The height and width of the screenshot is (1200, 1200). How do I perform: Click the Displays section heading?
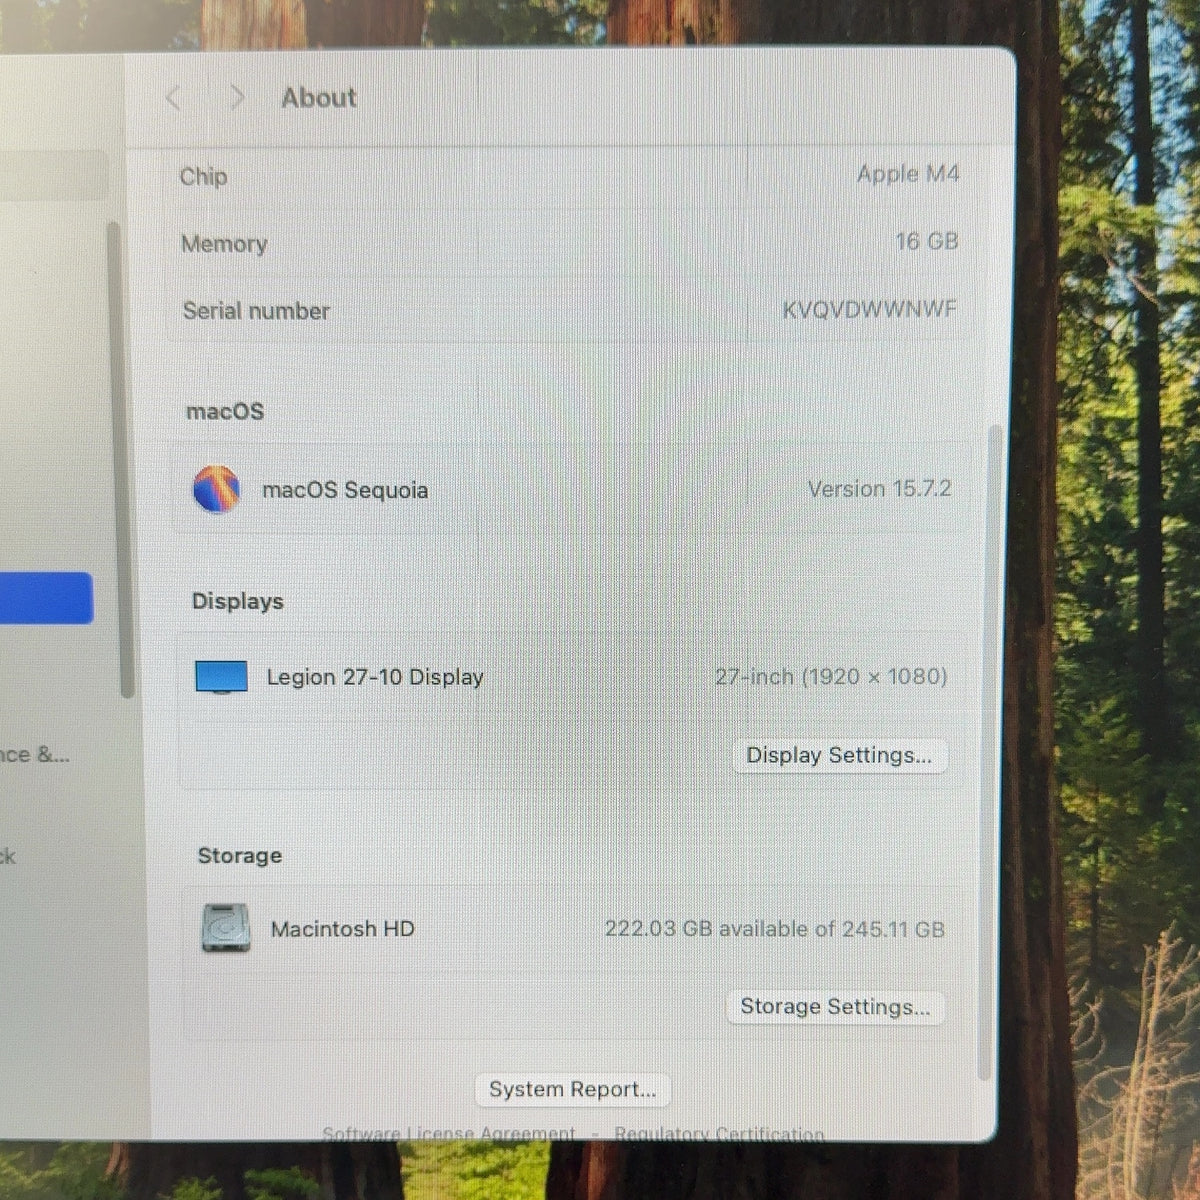pyautogui.click(x=238, y=601)
